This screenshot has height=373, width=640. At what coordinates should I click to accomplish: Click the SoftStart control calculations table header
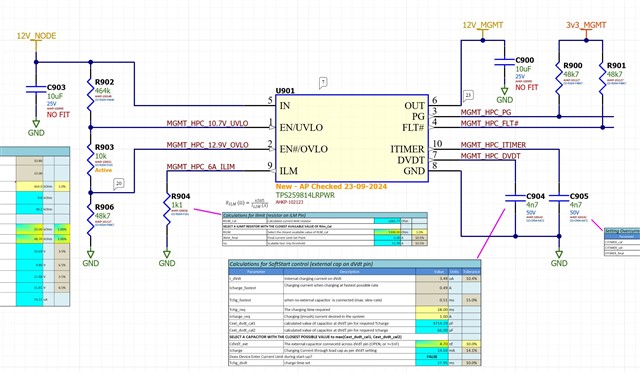(x=354, y=264)
